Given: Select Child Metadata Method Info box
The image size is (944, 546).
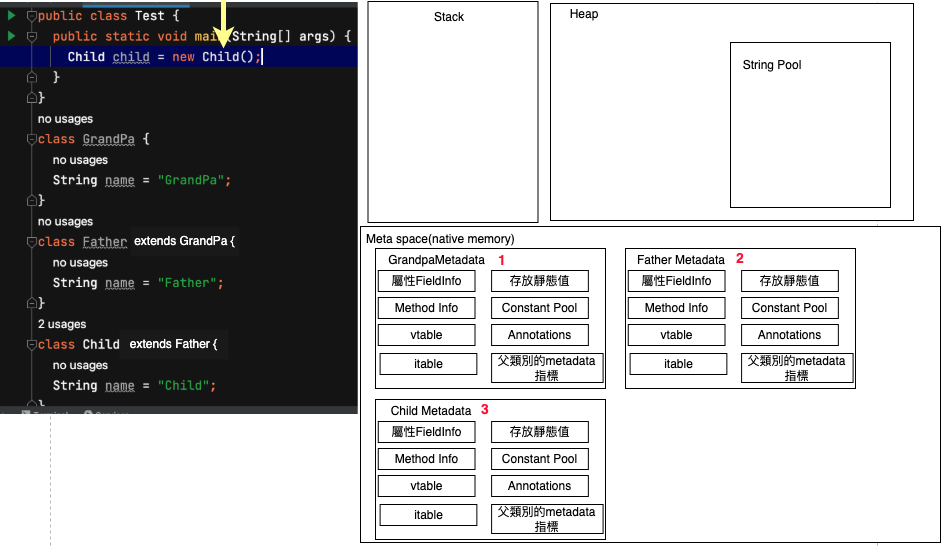Looking at the screenshot, I should (426, 459).
